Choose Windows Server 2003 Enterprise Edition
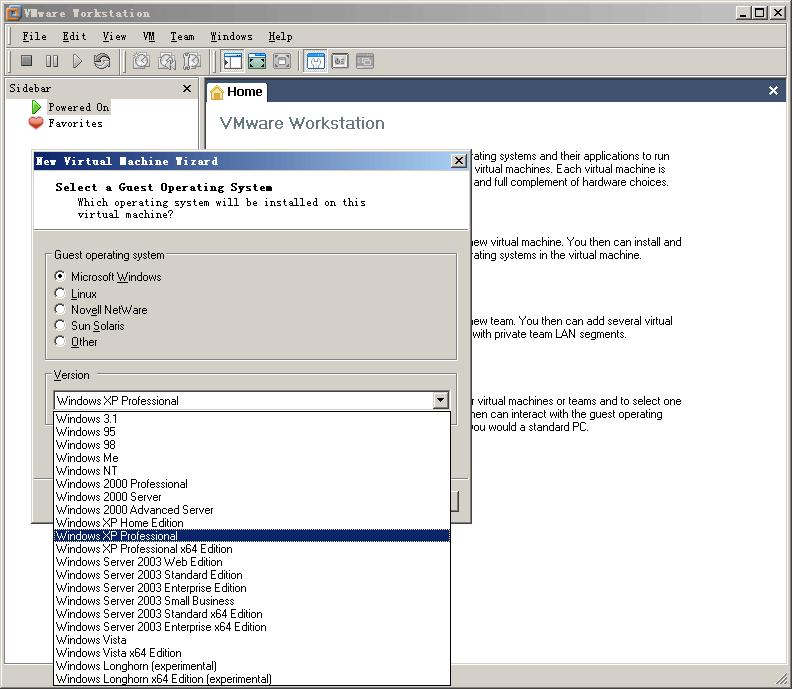Screen dimensions: 792x689 point(252,588)
